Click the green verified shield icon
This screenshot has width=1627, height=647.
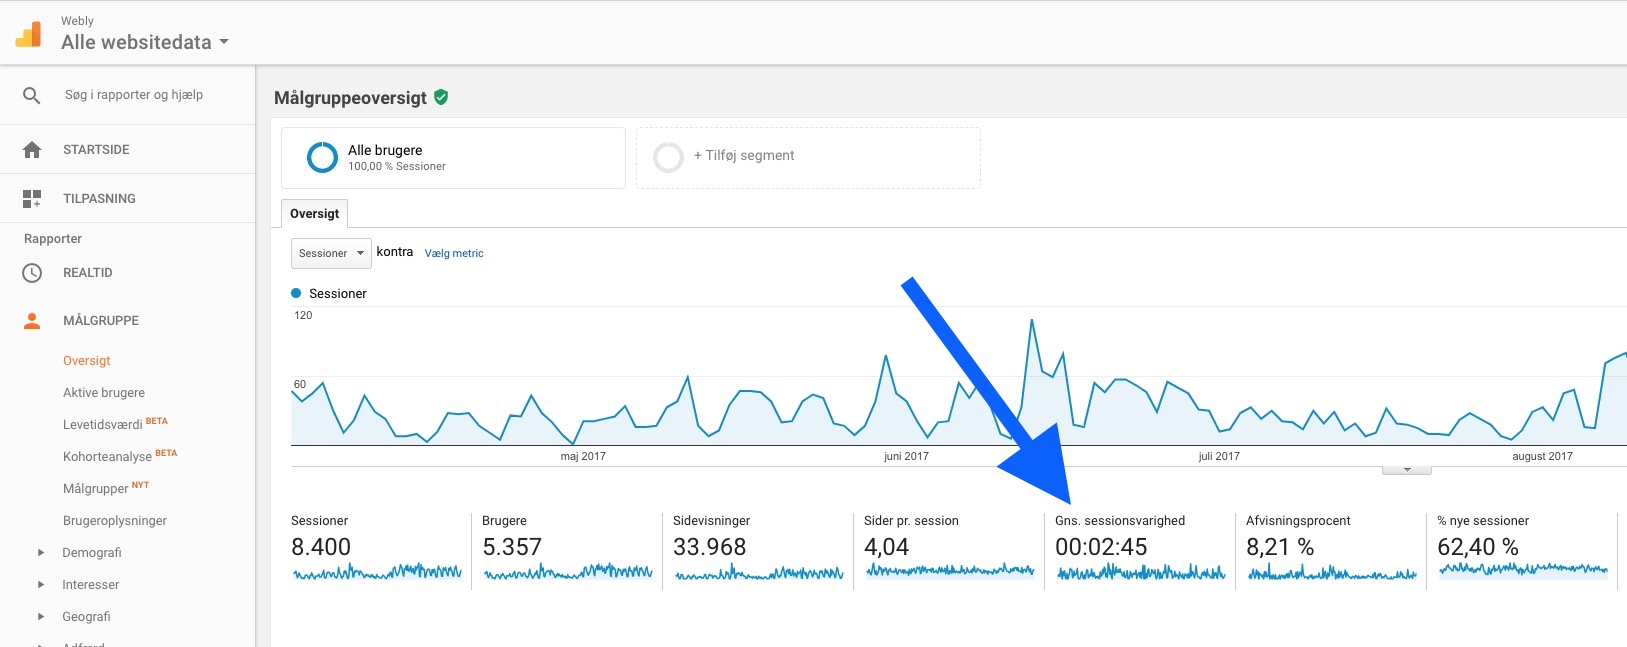pyautogui.click(x=441, y=97)
